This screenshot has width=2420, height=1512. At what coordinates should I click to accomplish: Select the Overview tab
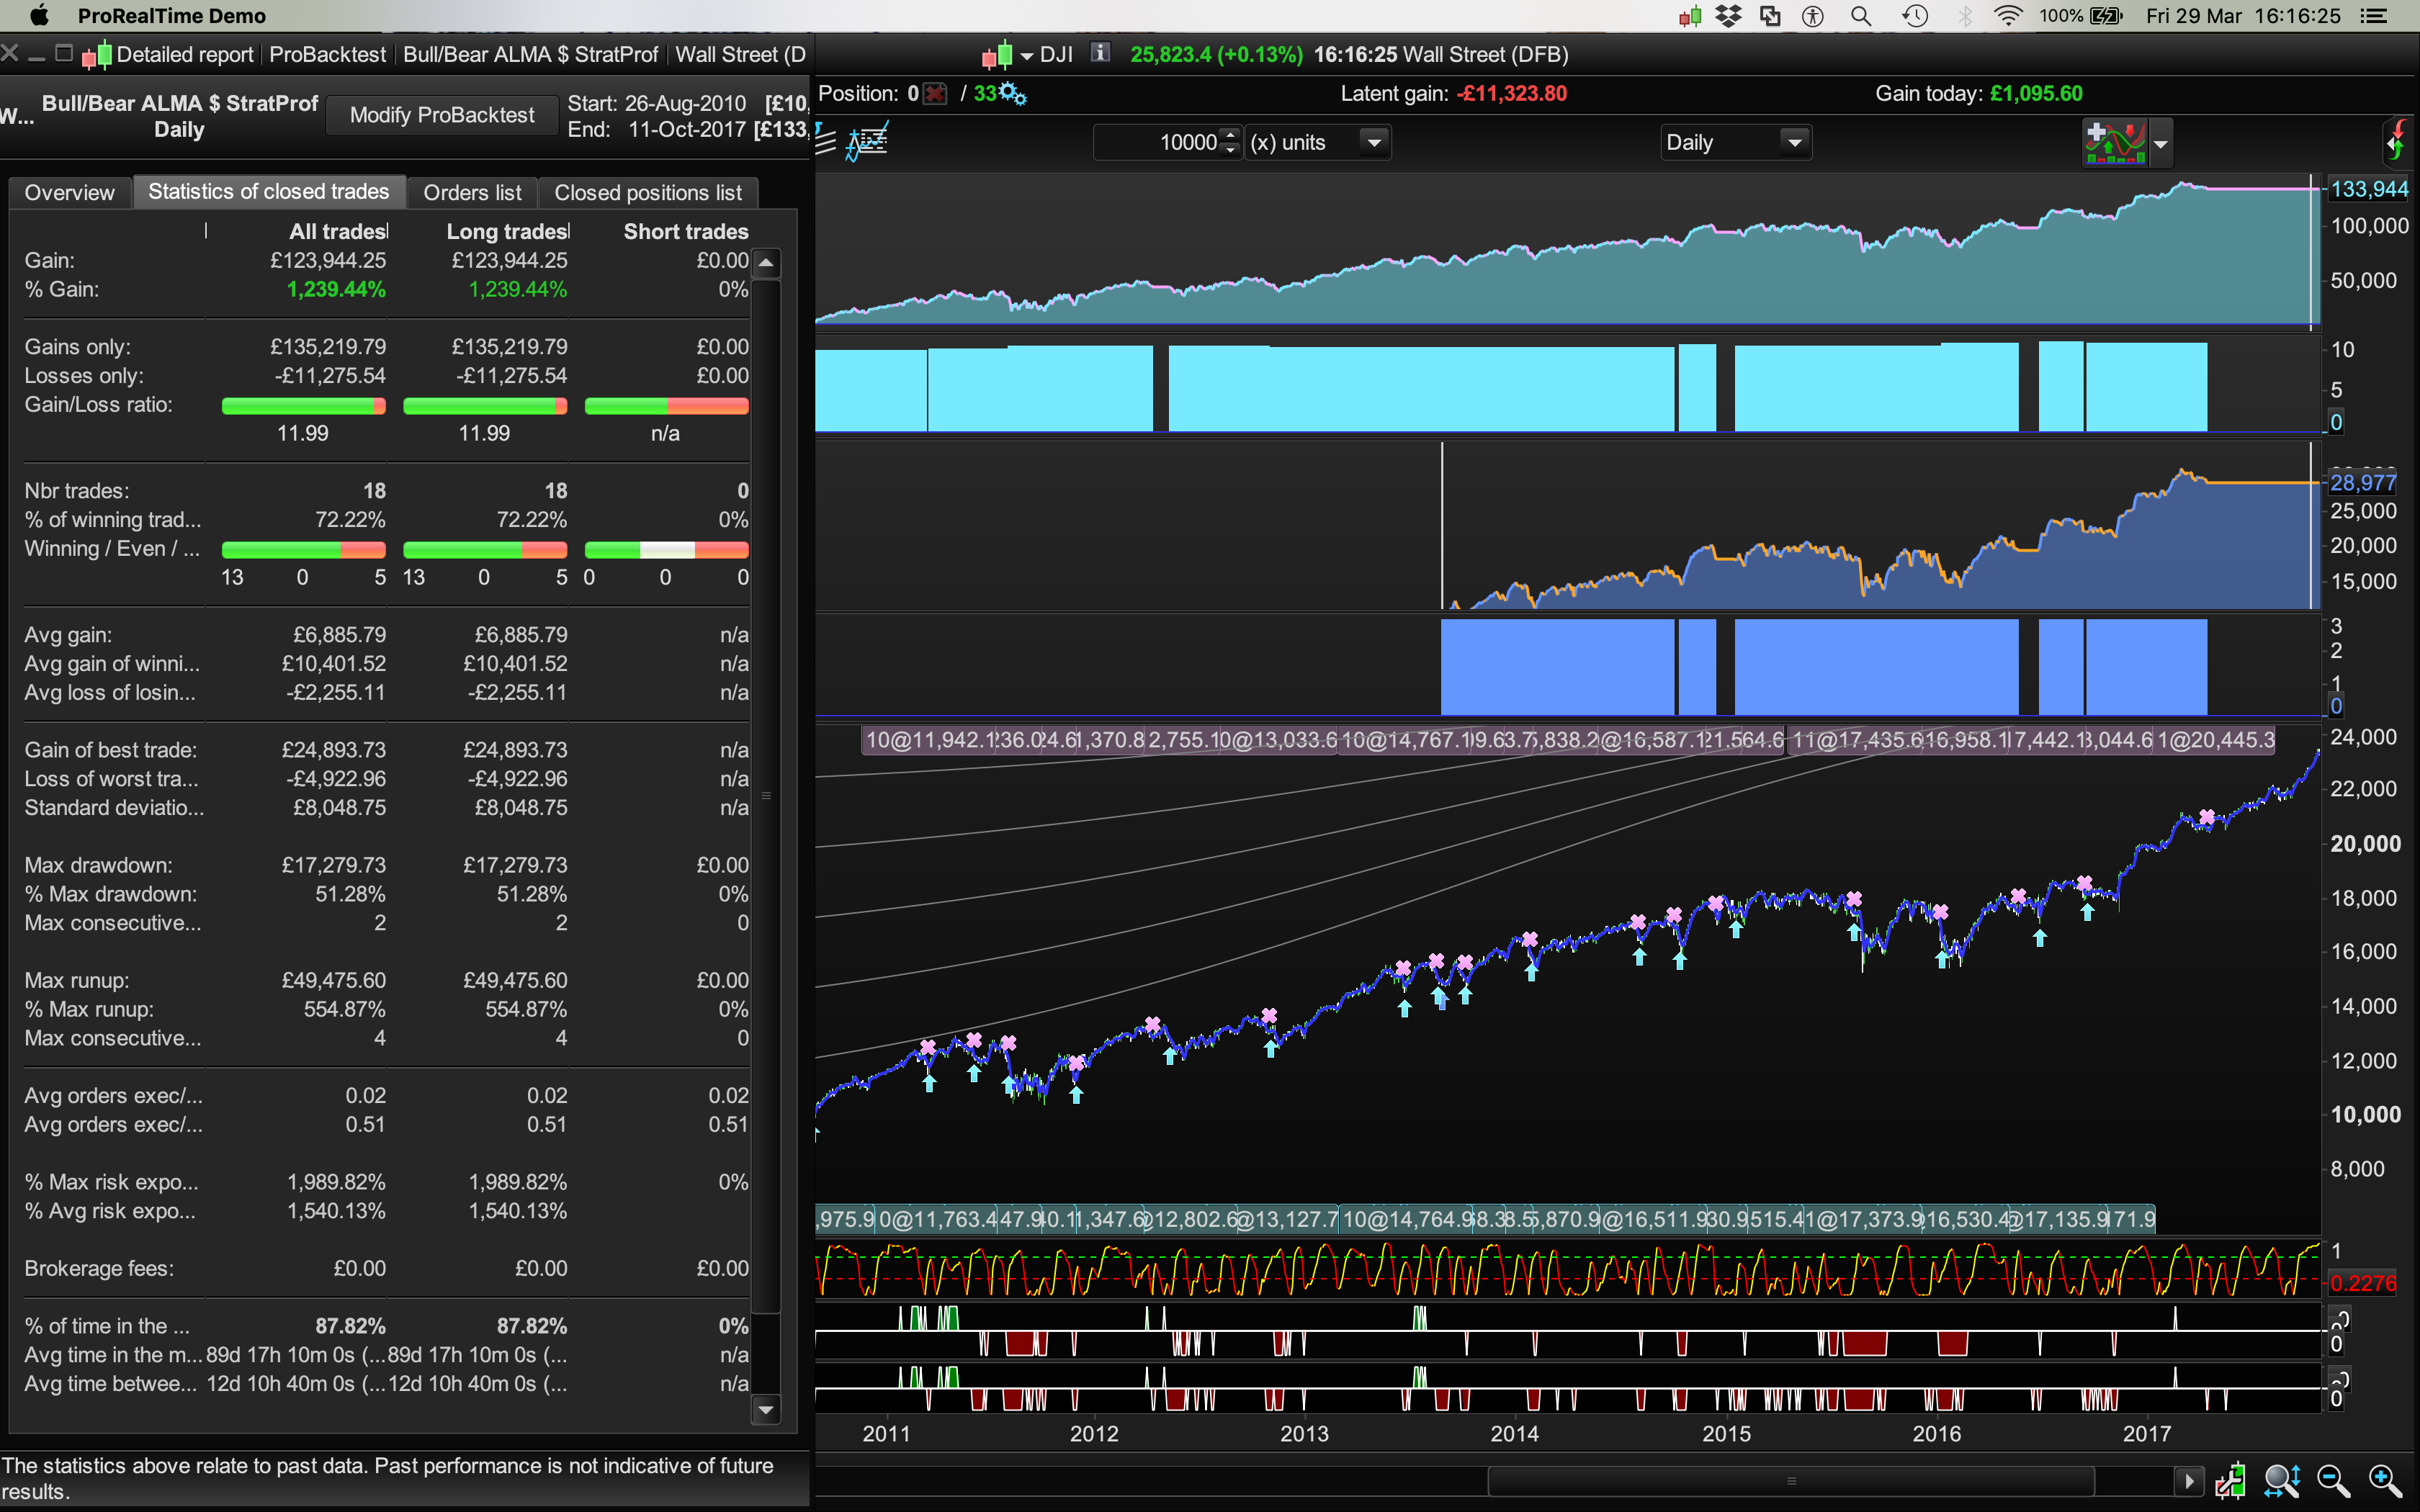click(x=69, y=192)
